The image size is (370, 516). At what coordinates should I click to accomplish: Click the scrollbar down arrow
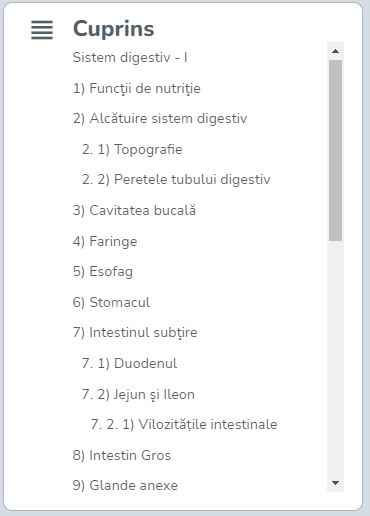pyautogui.click(x=335, y=483)
